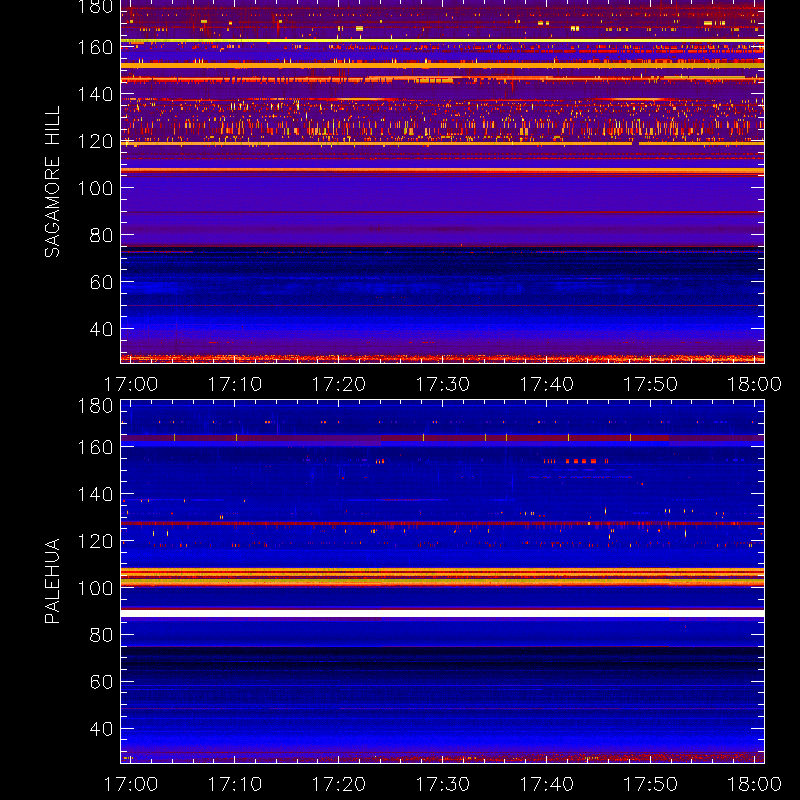Viewport: 800px width, 800px height.
Task: Pick 17:00 time label under Palehua plot
Action: (x=131, y=784)
